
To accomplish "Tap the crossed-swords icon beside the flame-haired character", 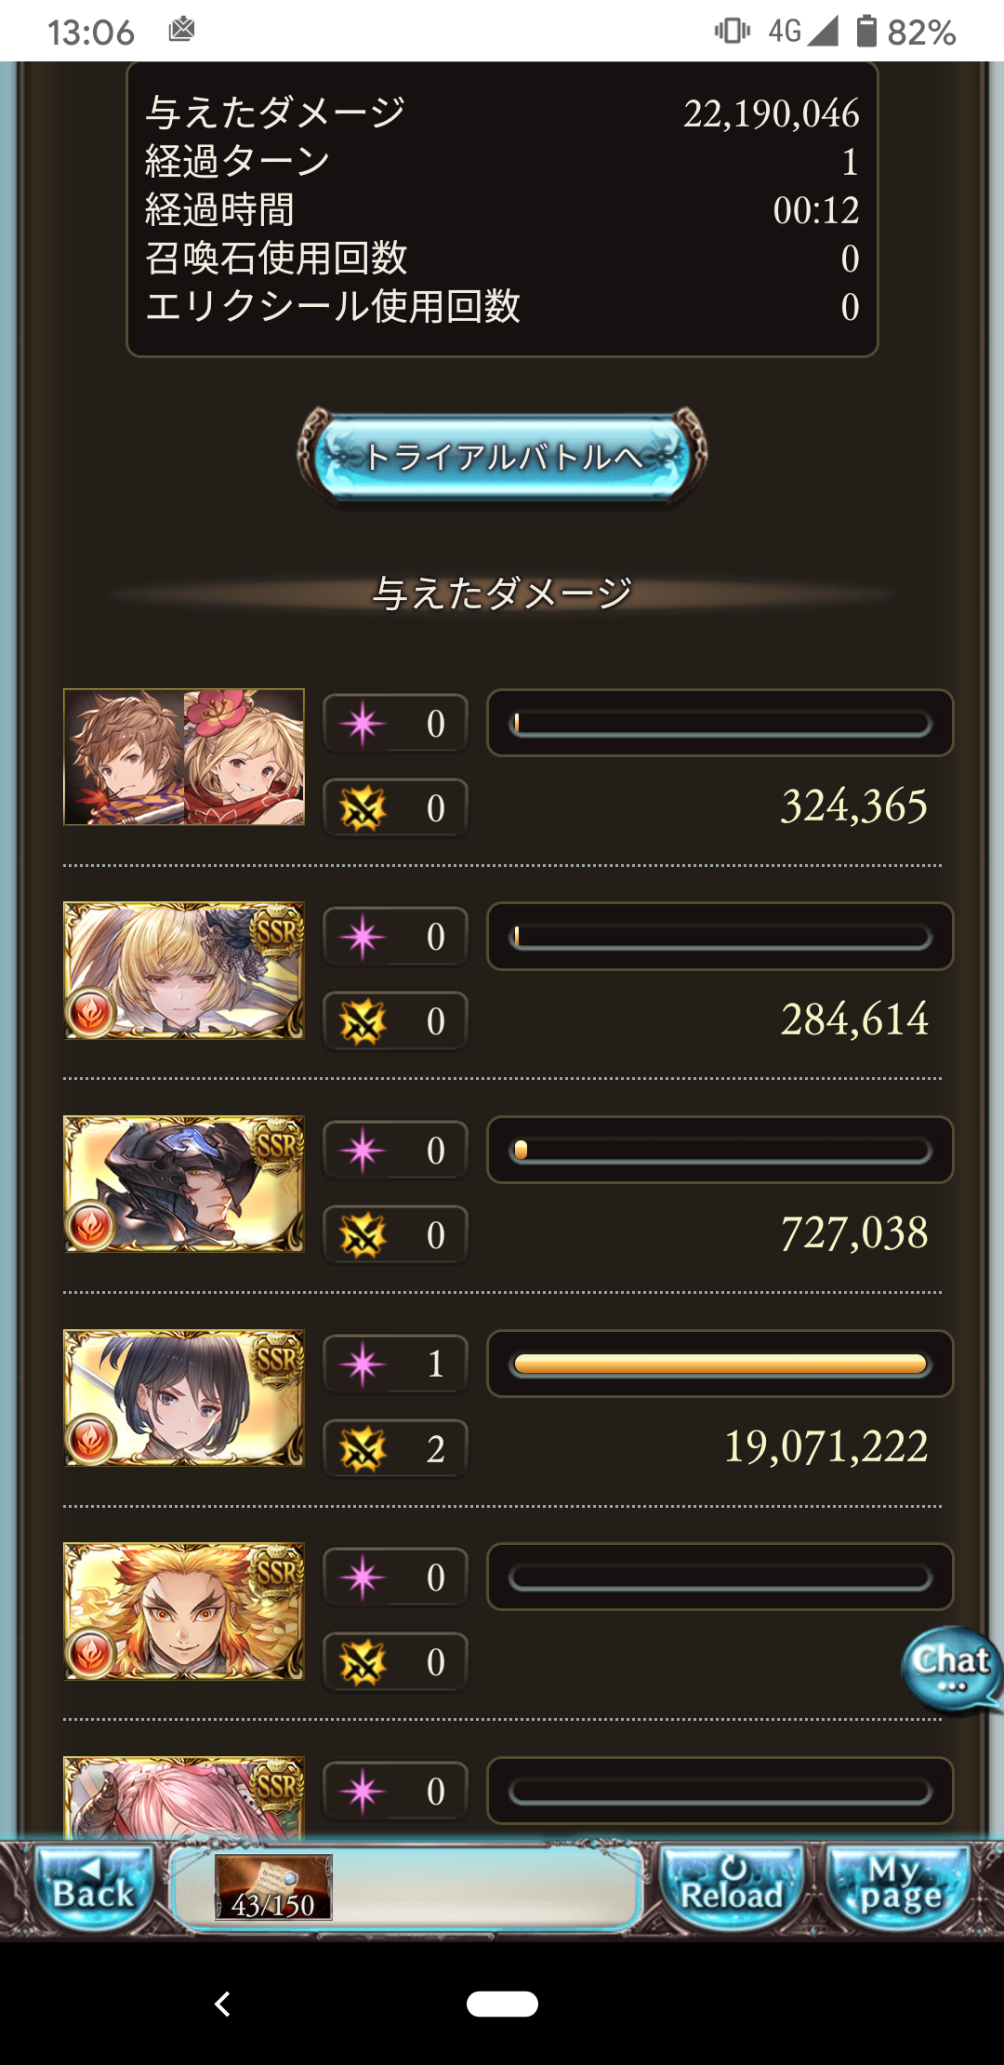I will pyautogui.click(x=362, y=1662).
